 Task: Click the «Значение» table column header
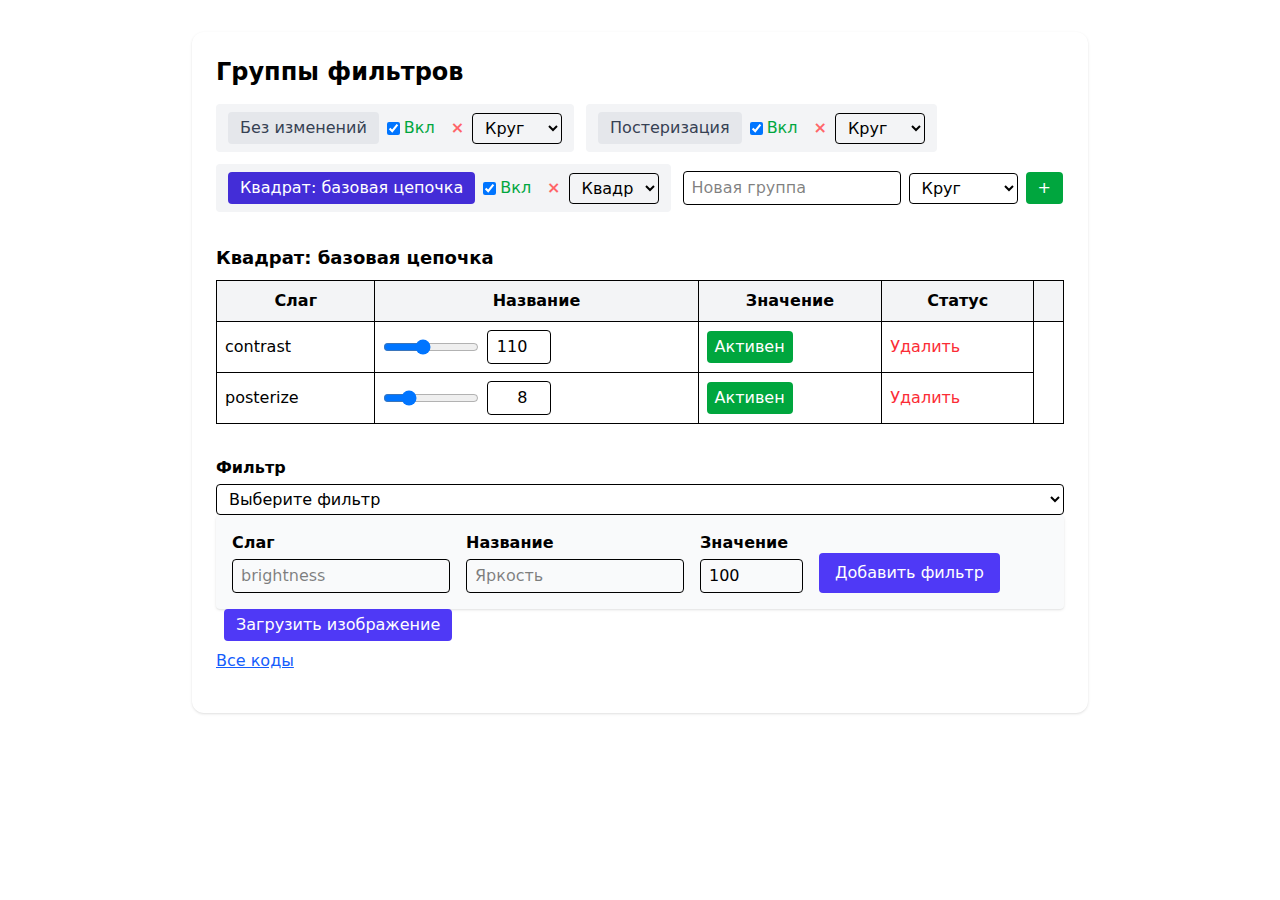790,301
